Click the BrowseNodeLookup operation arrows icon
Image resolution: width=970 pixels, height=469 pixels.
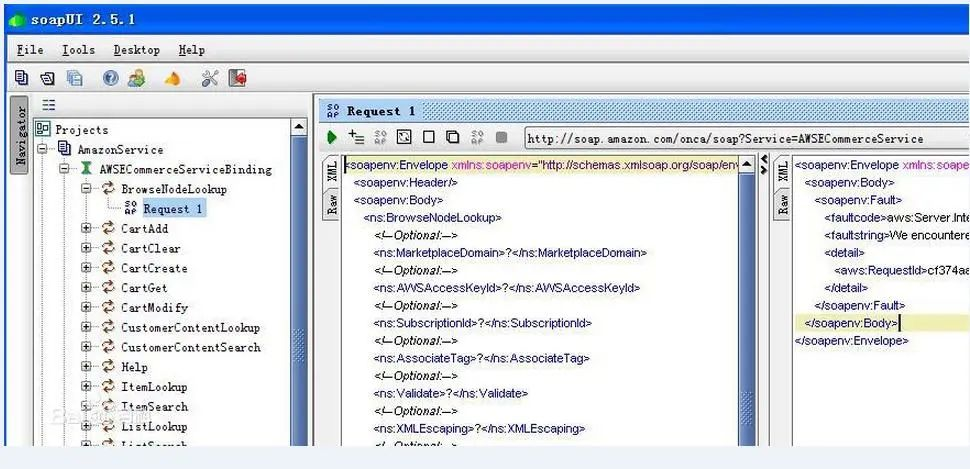coord(108,188)
